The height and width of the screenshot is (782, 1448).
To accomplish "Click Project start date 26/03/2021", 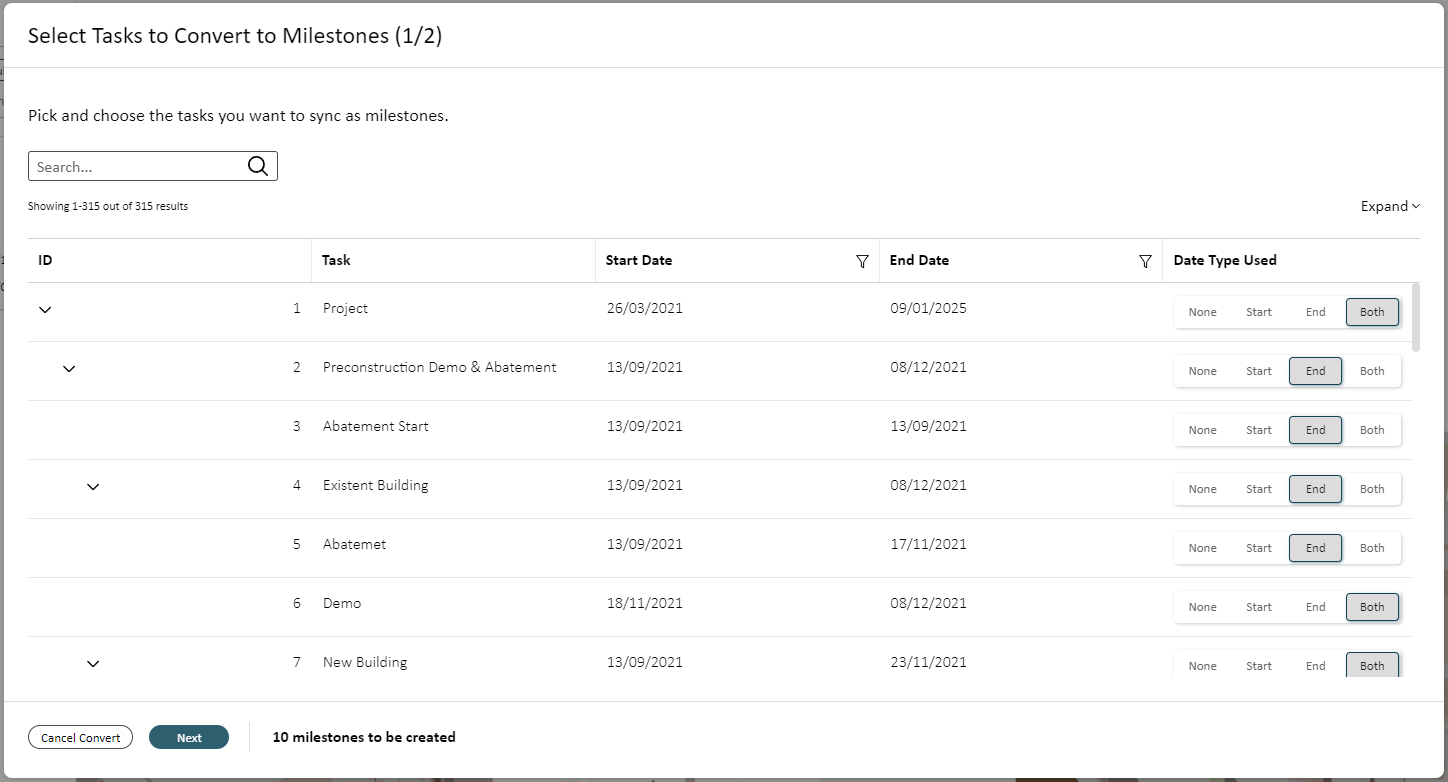I will pos(644,308).
